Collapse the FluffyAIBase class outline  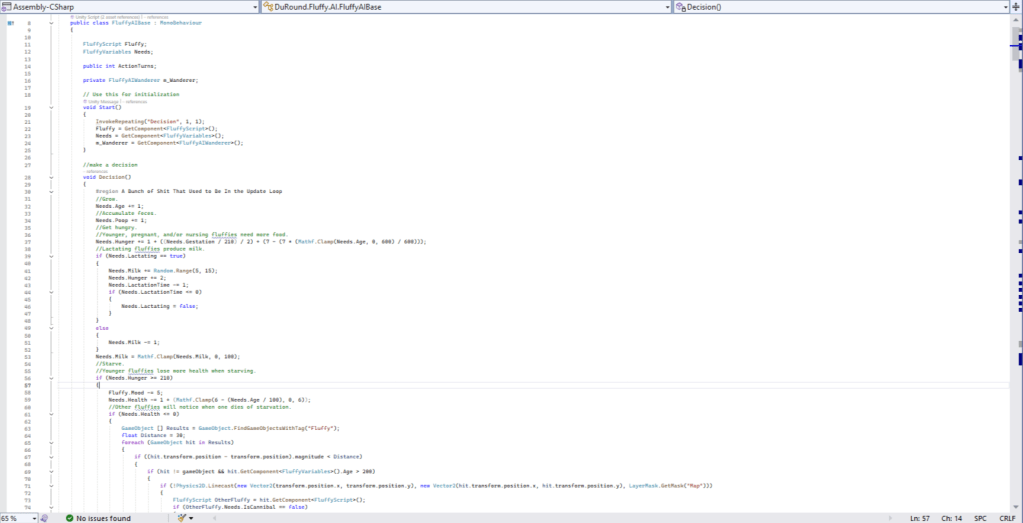point(53,22)
